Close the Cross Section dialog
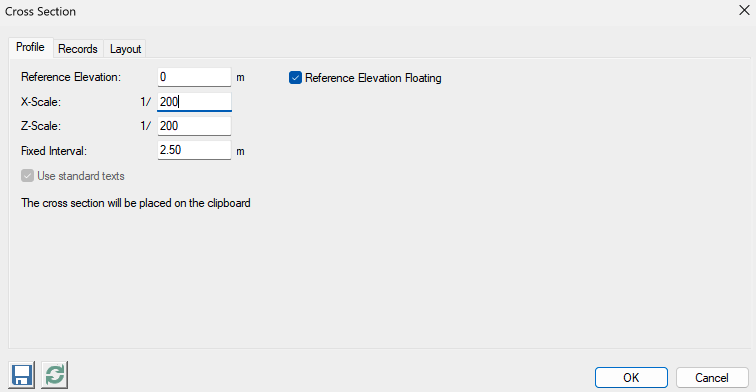Screen dimensions: 756x392 744,10
